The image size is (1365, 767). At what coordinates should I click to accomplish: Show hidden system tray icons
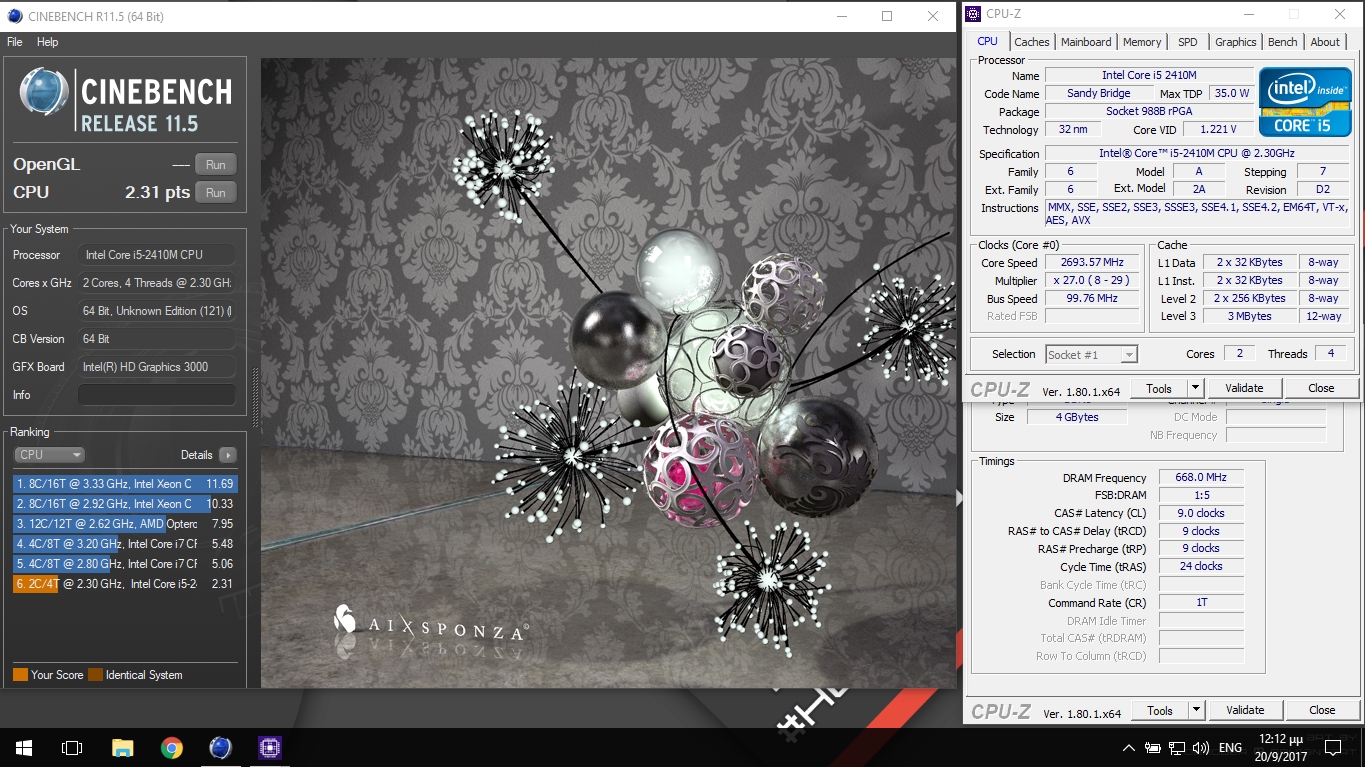coord(1129,748)
